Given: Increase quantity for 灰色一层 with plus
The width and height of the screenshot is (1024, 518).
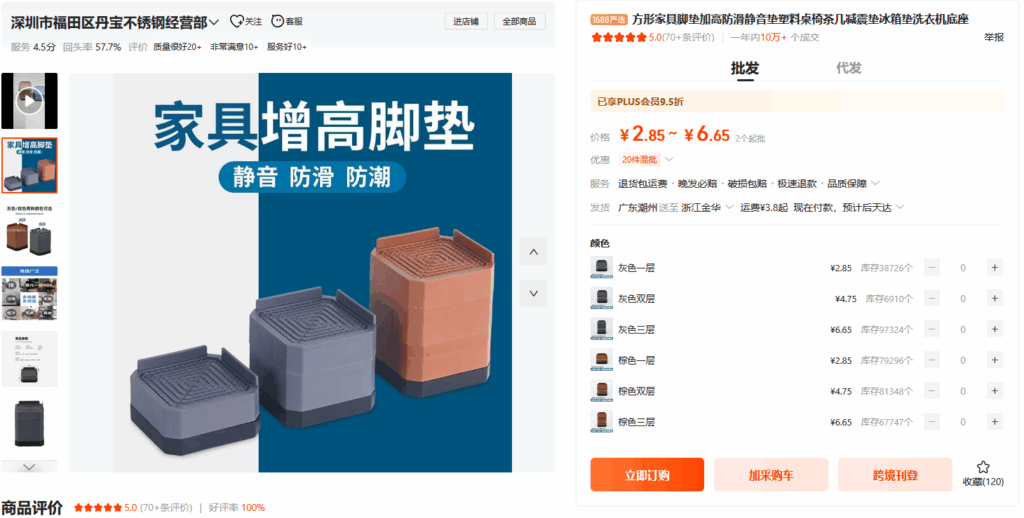Looking at the screenshot, I should coord(995,268).
